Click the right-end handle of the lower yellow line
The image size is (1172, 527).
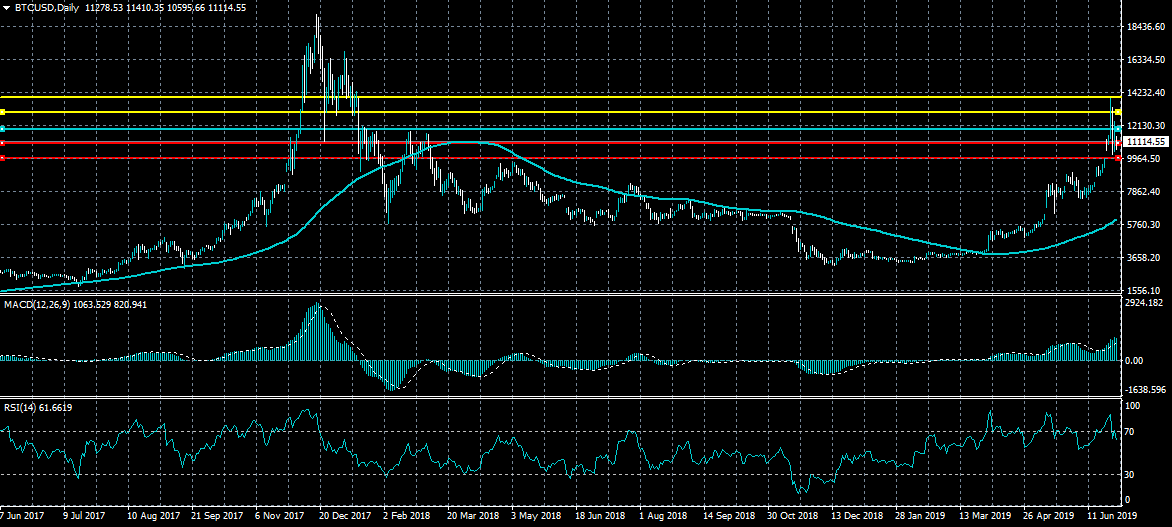click(x=1117, y=112)
